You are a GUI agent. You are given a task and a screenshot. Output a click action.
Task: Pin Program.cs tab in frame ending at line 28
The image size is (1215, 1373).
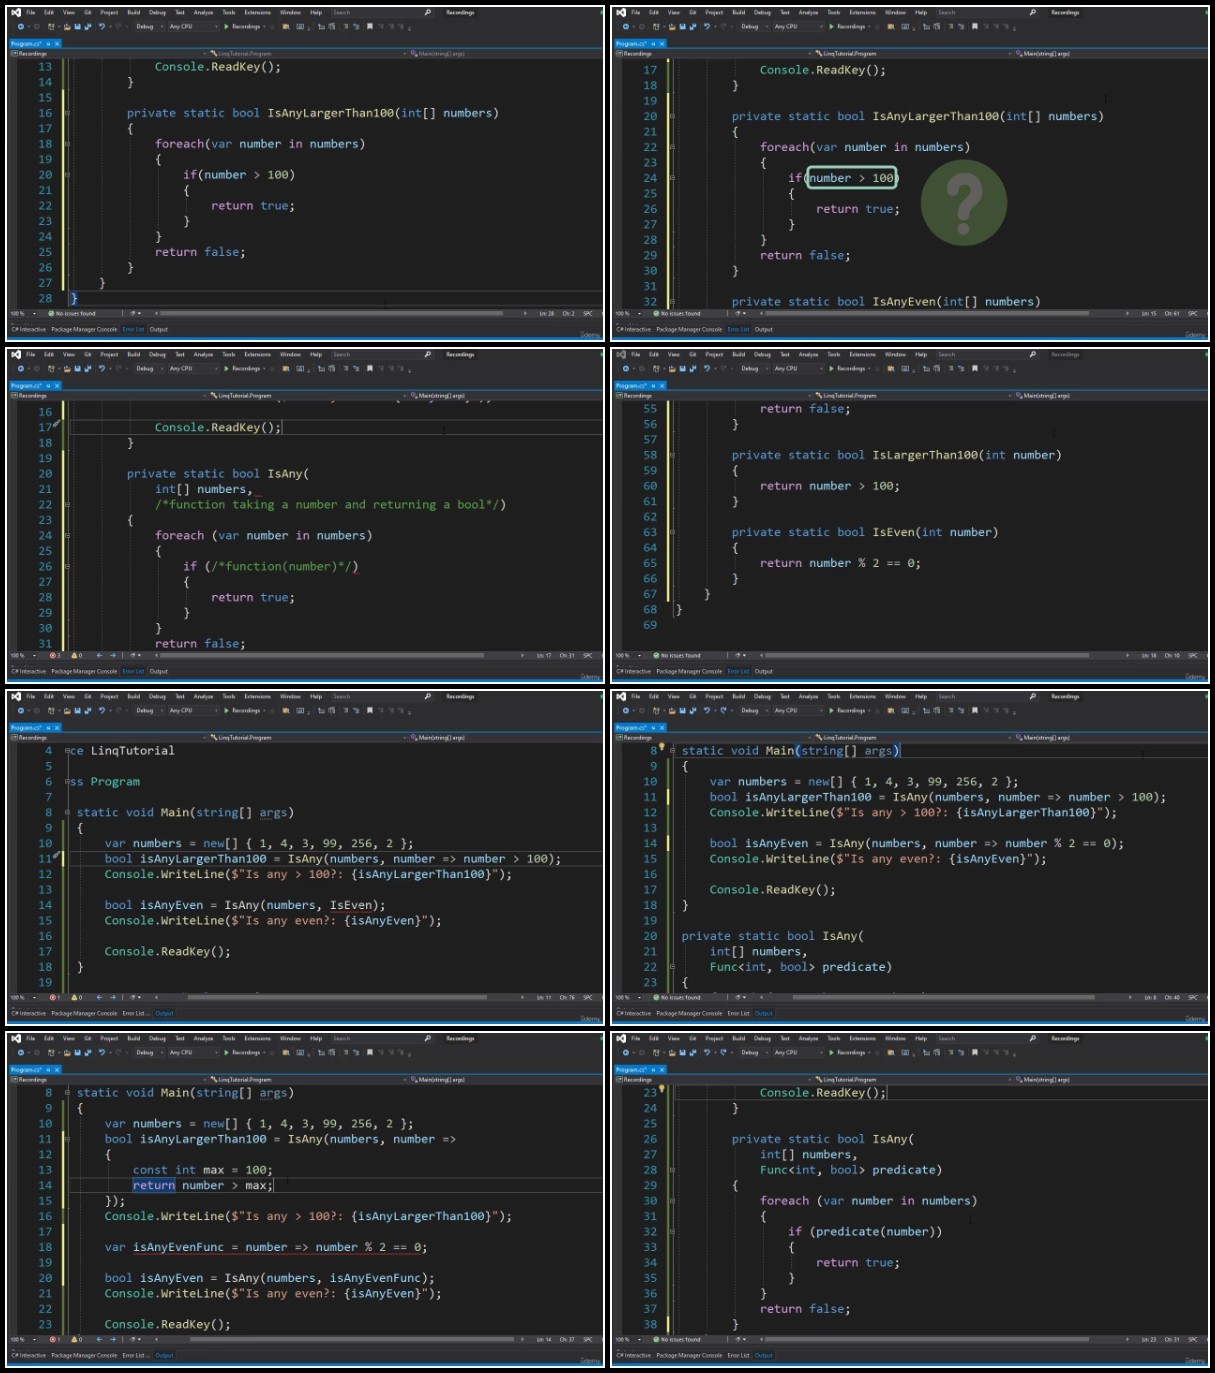(x=48, y=44)
